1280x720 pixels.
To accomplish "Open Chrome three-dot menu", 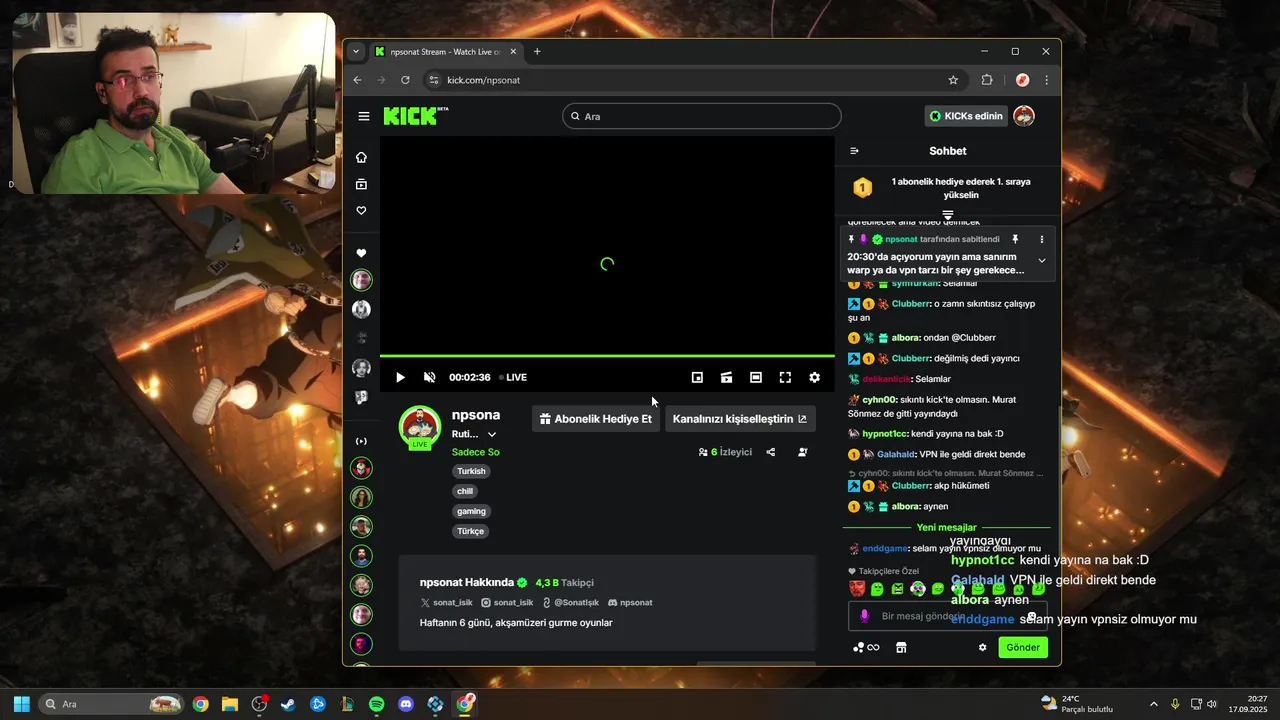I will 1046,80.
